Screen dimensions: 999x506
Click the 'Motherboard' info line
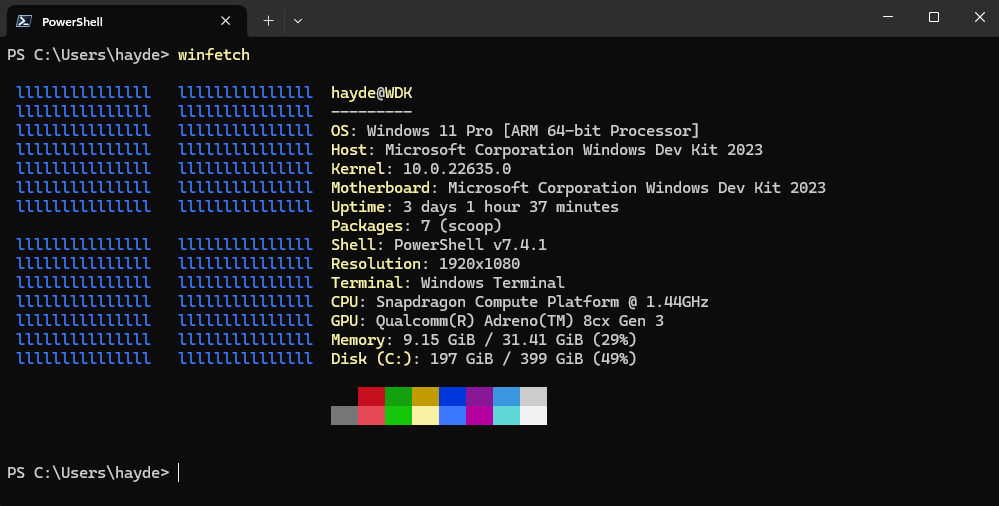pyautogui.click(x=578, y=188)
